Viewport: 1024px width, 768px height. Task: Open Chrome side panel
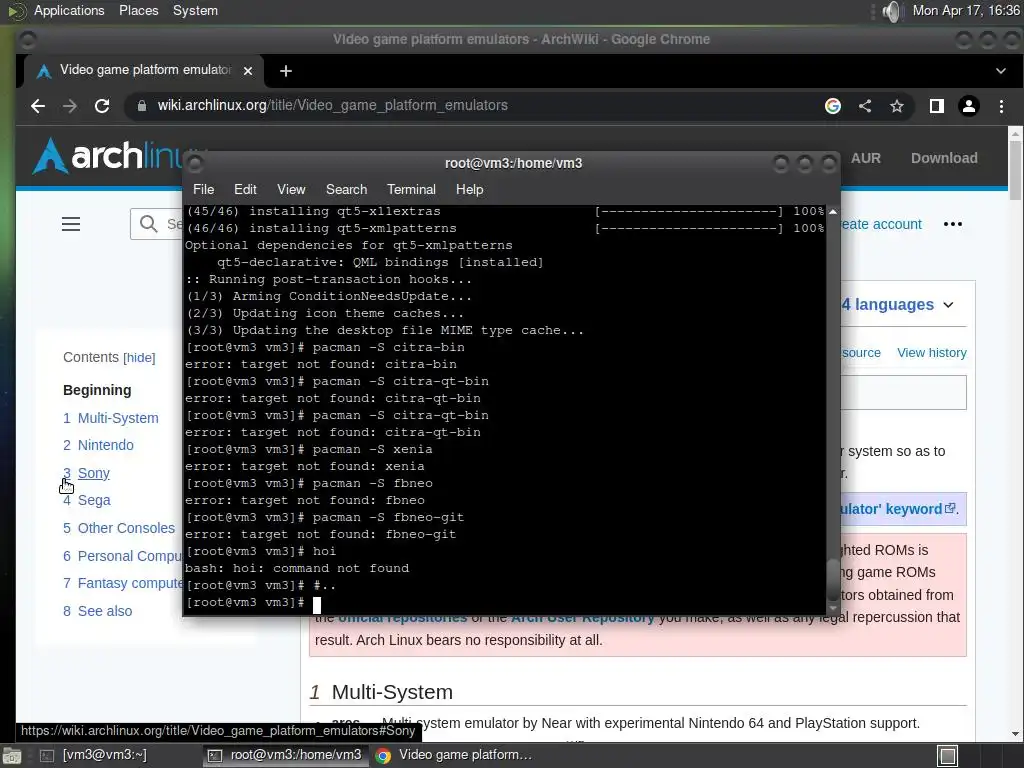pyautogui.click(x=936, y=106)
